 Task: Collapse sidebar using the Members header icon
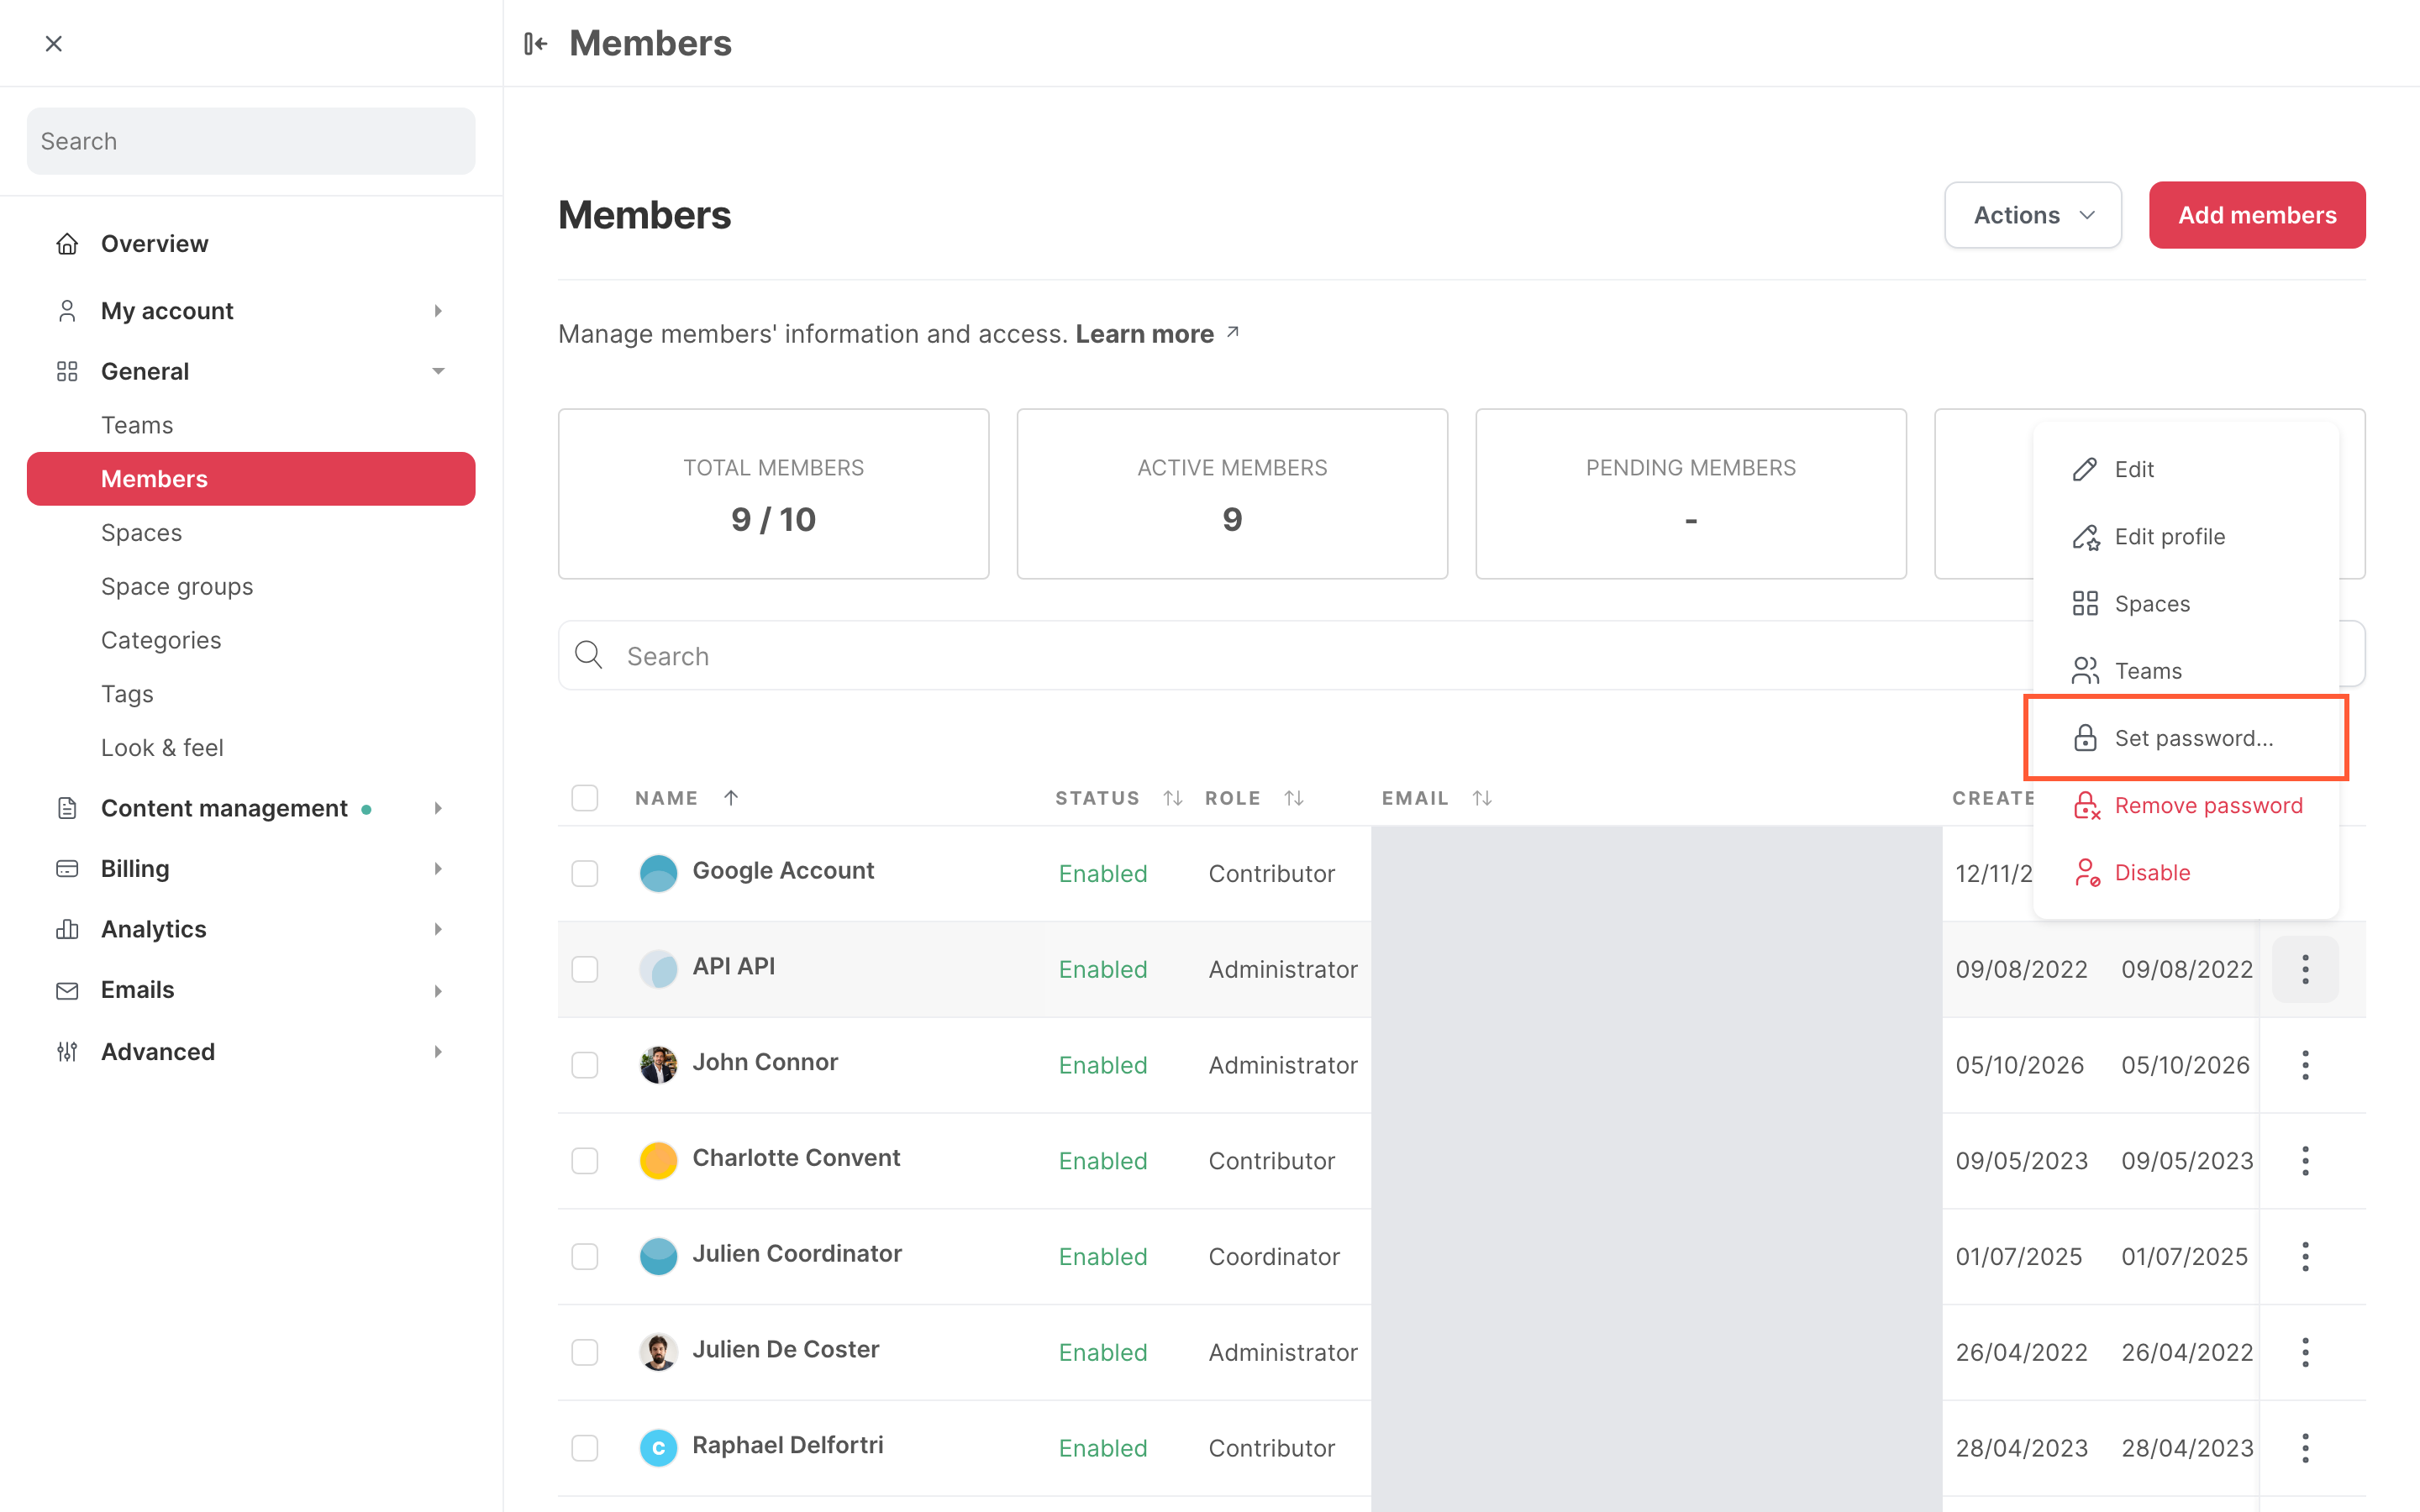tap(536, 43)
